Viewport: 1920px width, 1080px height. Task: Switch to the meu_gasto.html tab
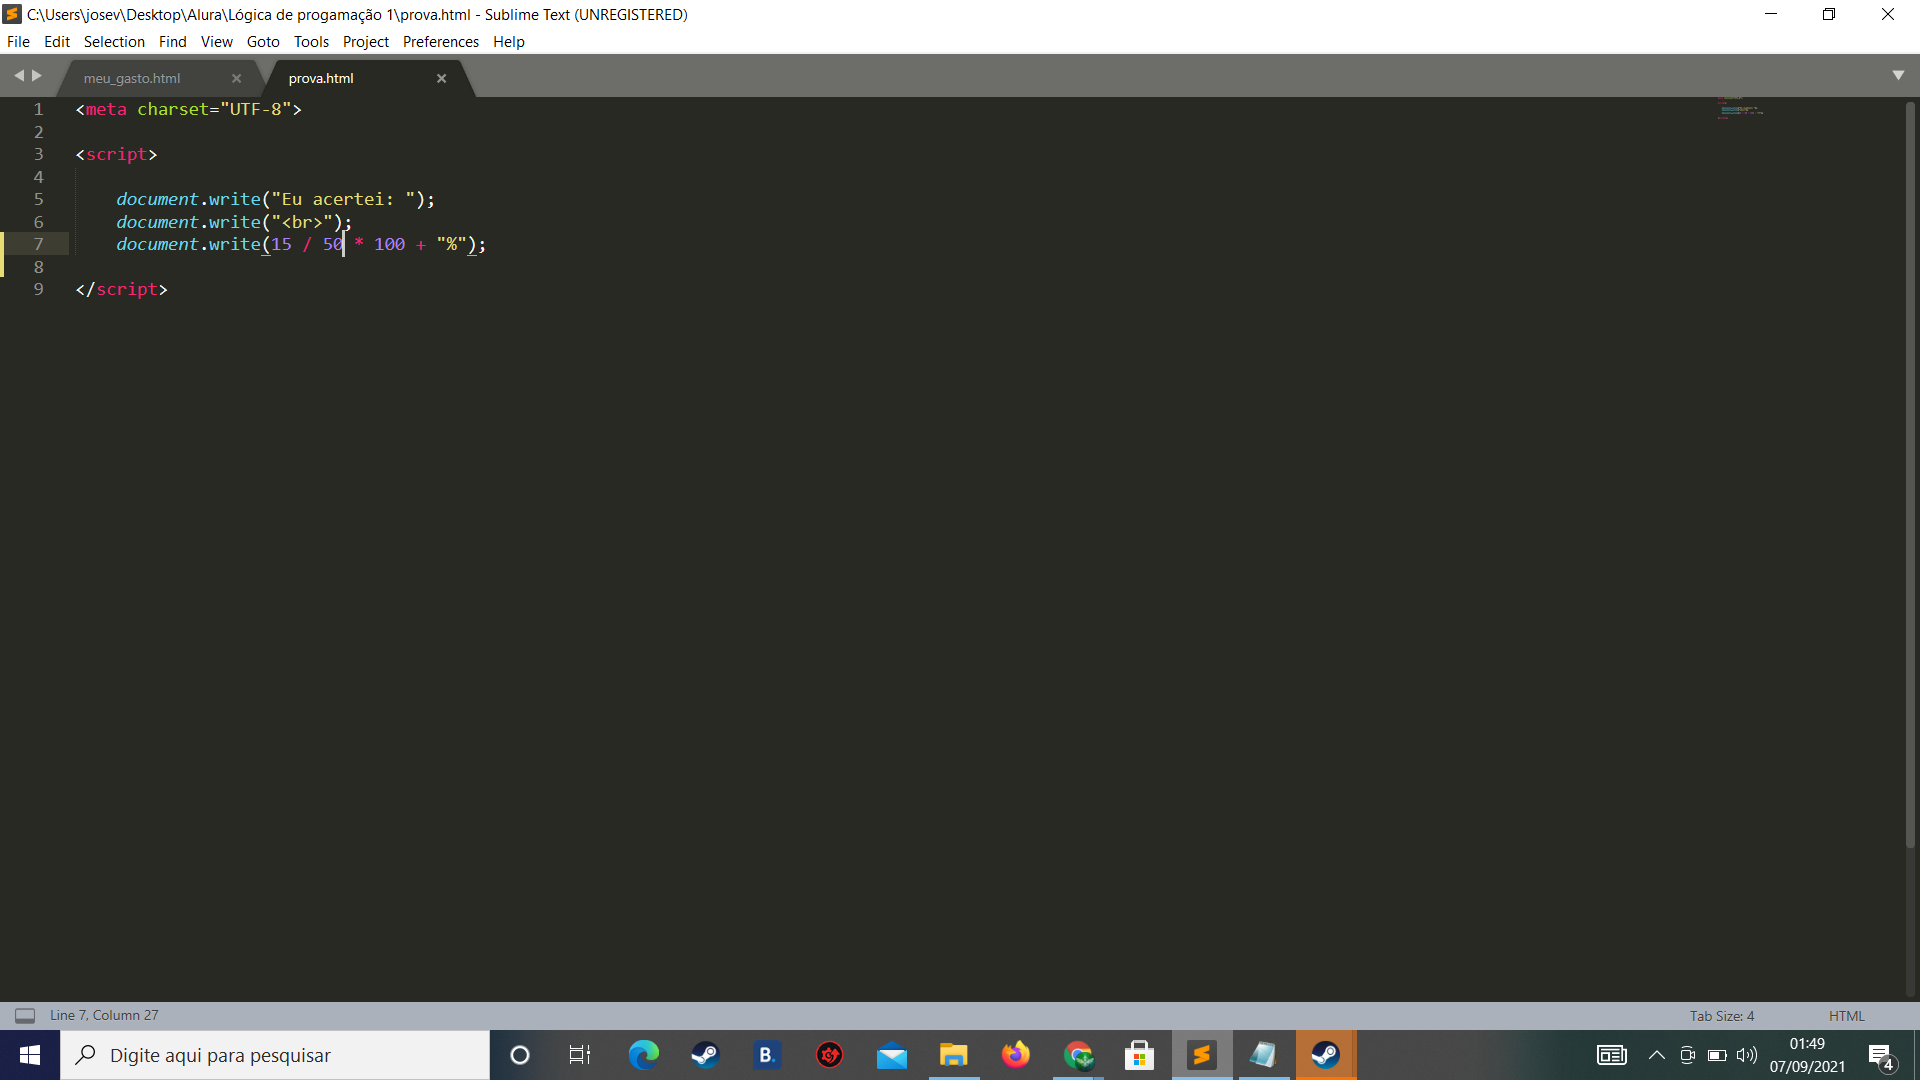[132, 78]
